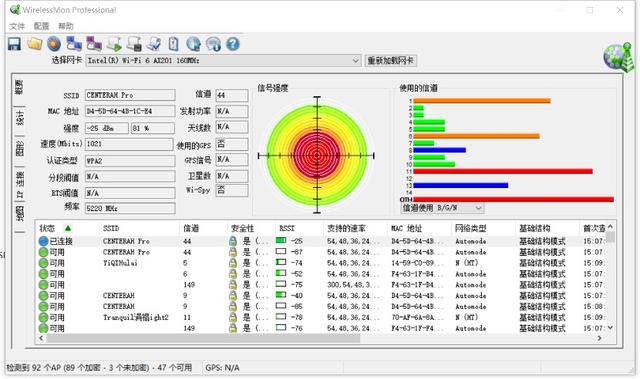Open help with blue question mark icon

(x=233, y=44)
